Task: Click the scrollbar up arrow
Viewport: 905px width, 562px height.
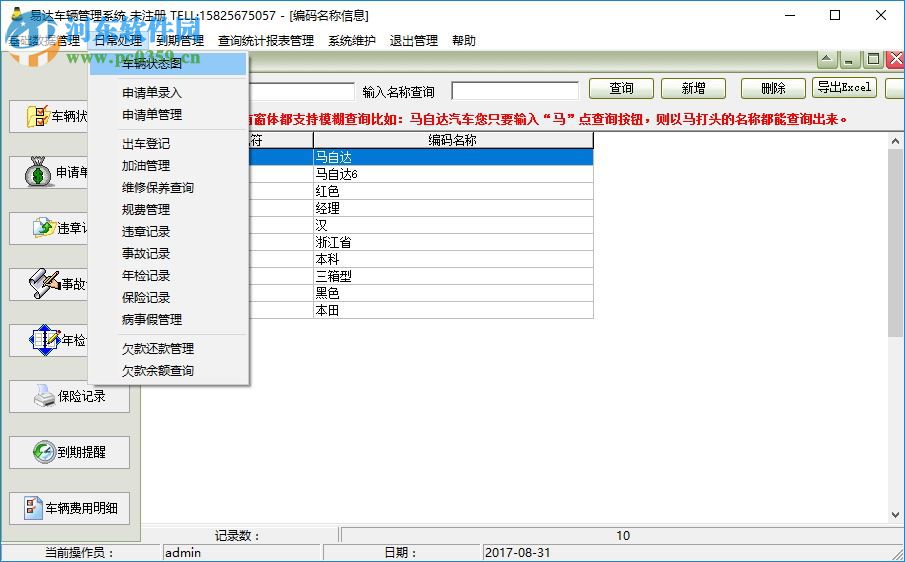Action: 895,141
